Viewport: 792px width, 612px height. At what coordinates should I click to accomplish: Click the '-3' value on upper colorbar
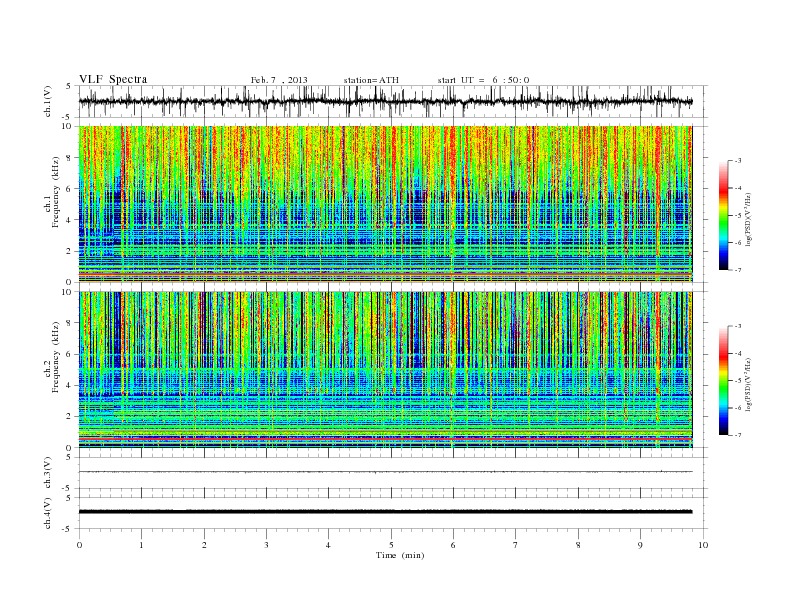(737, 161)
